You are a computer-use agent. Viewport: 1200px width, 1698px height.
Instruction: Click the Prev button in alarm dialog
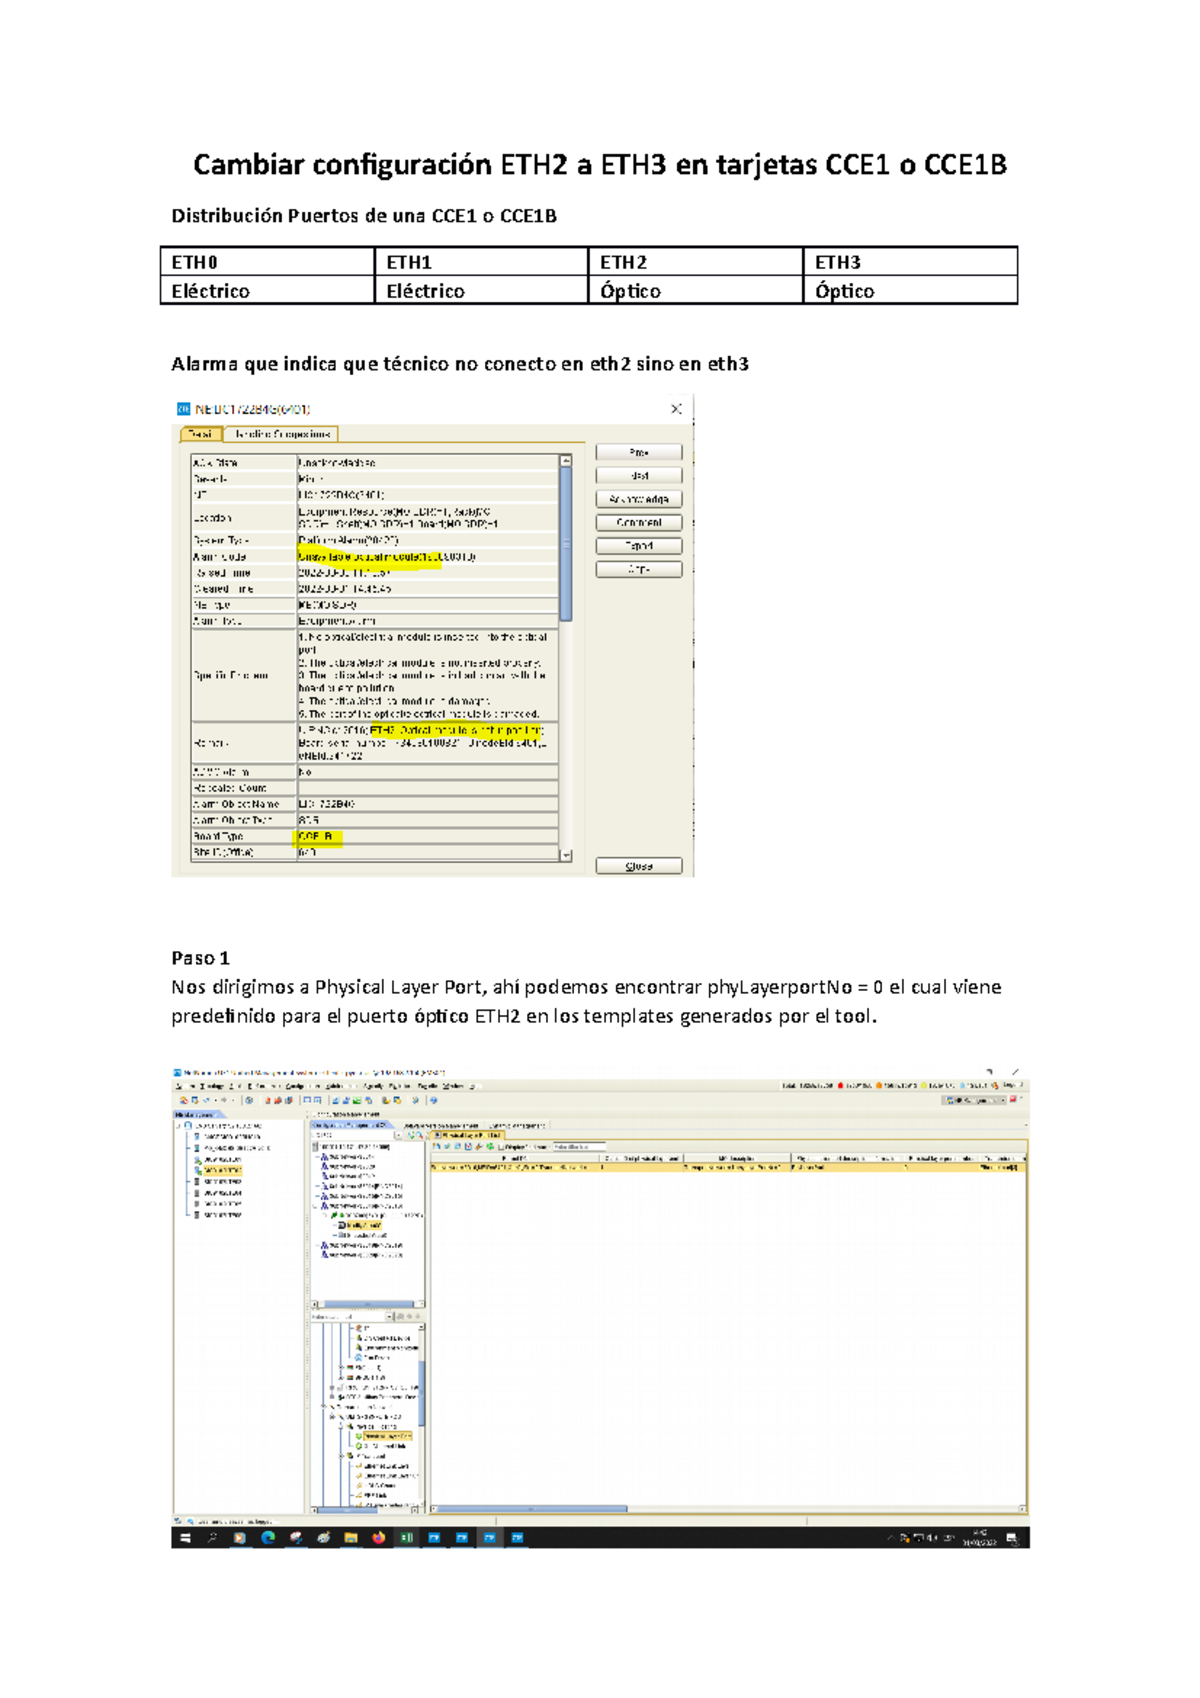tap(638, 452)
